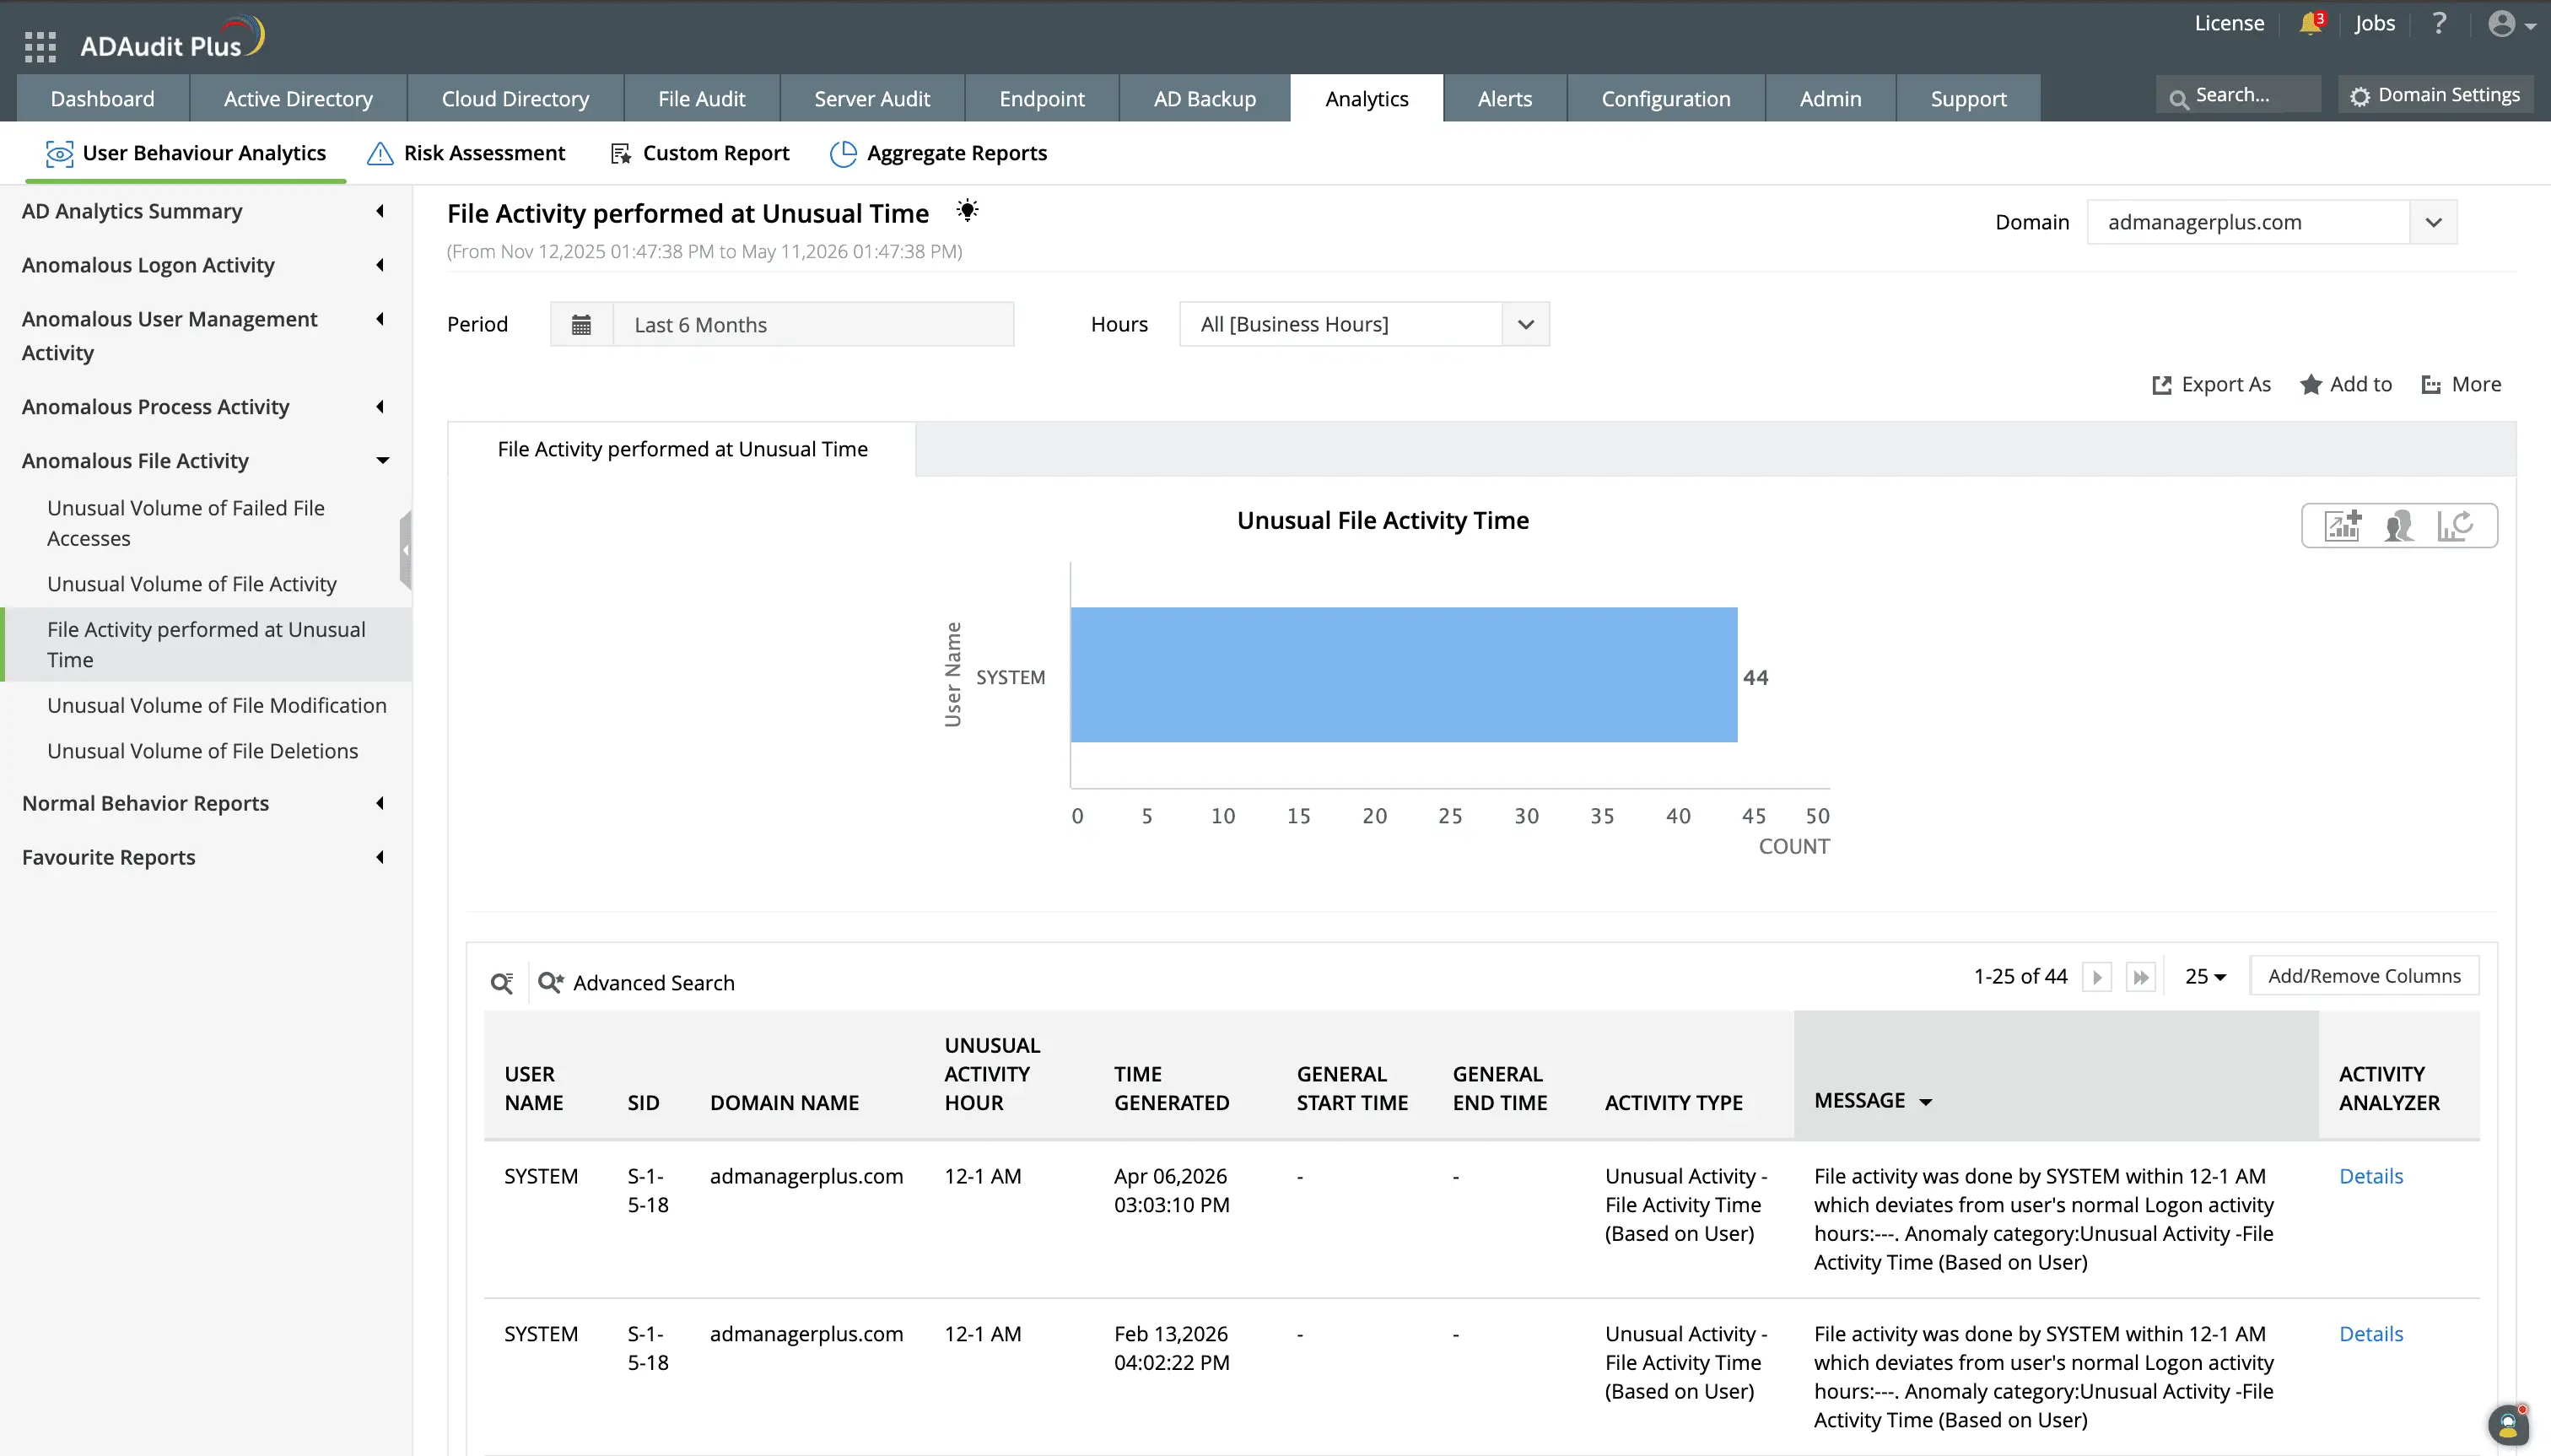Click the add chart icon
Viewport: 2551px width, 1456px height.
[x=2343, y=525]
